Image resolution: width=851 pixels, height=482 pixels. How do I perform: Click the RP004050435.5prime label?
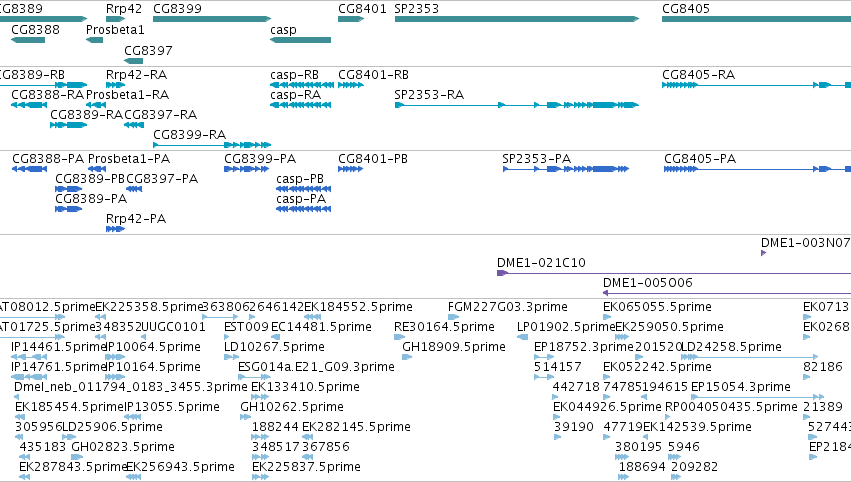point(732,407)
